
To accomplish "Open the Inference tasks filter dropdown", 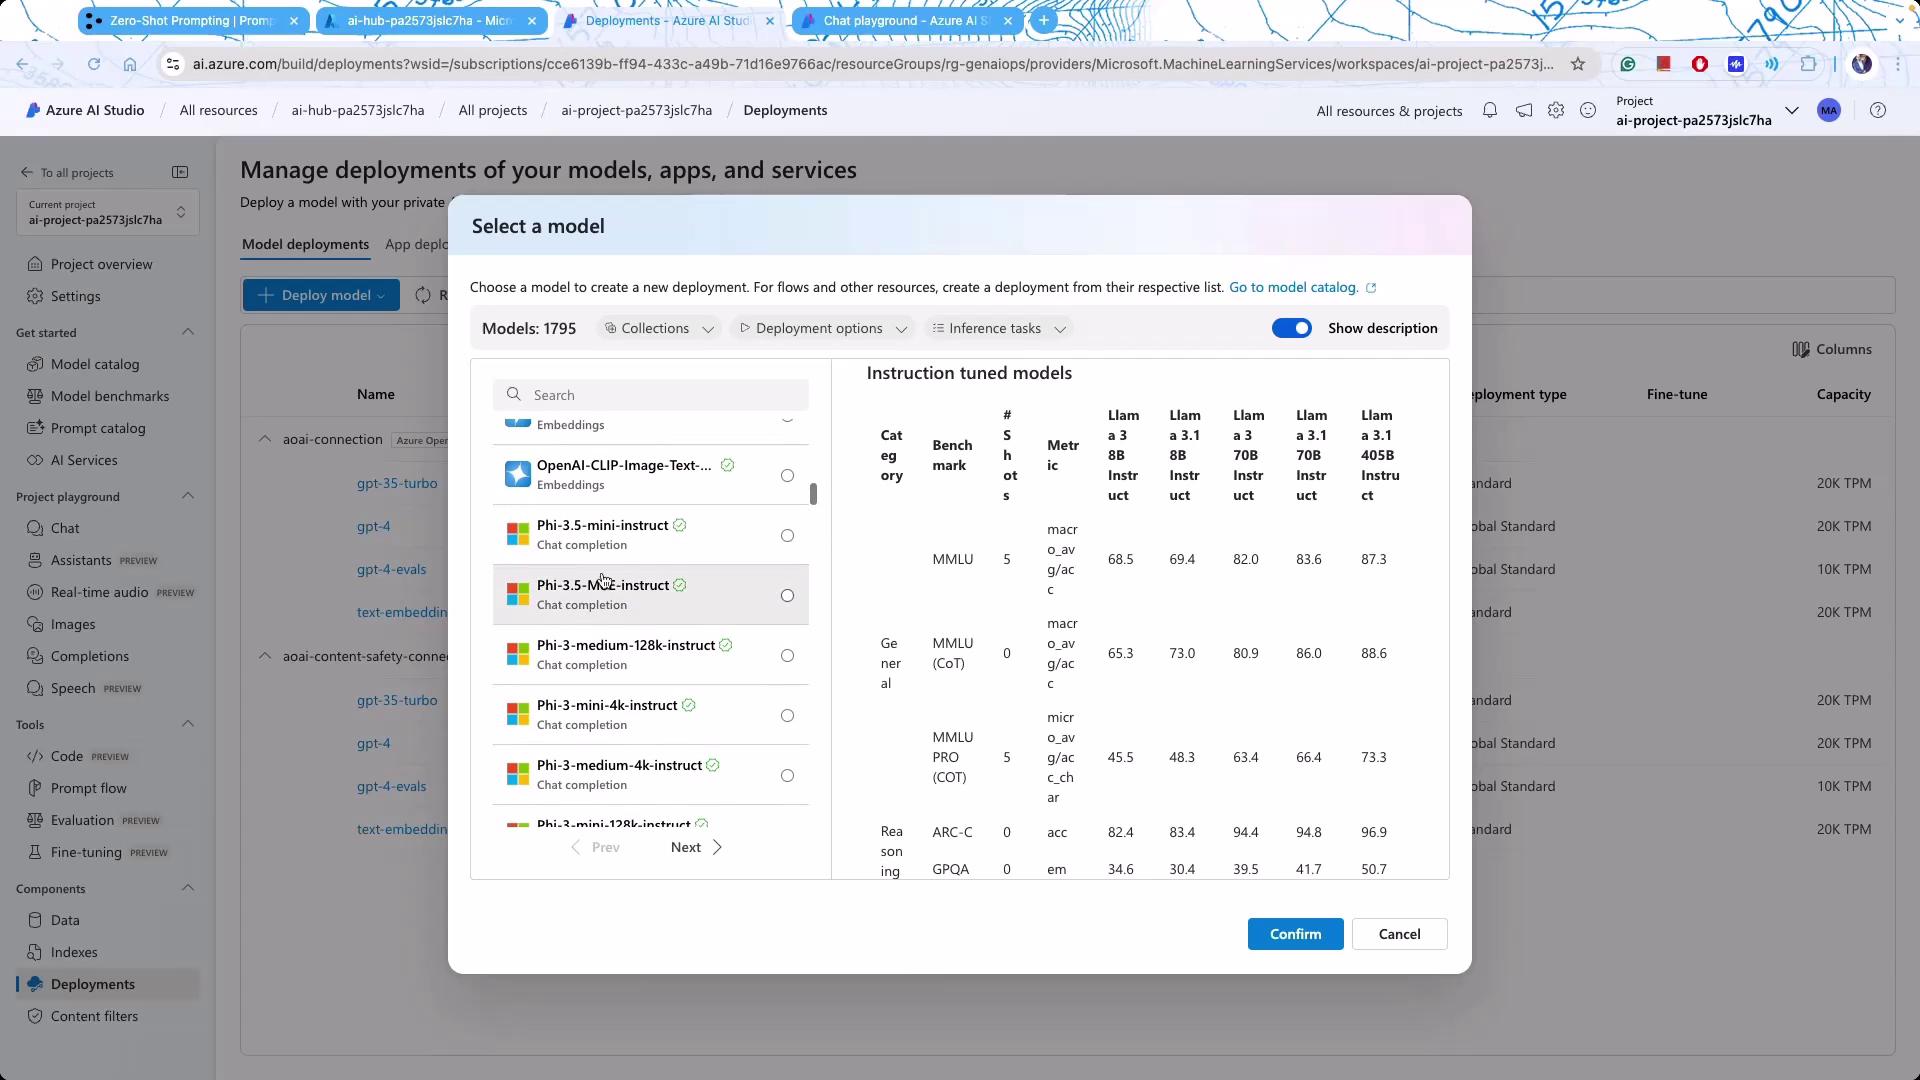I will 998,328.
